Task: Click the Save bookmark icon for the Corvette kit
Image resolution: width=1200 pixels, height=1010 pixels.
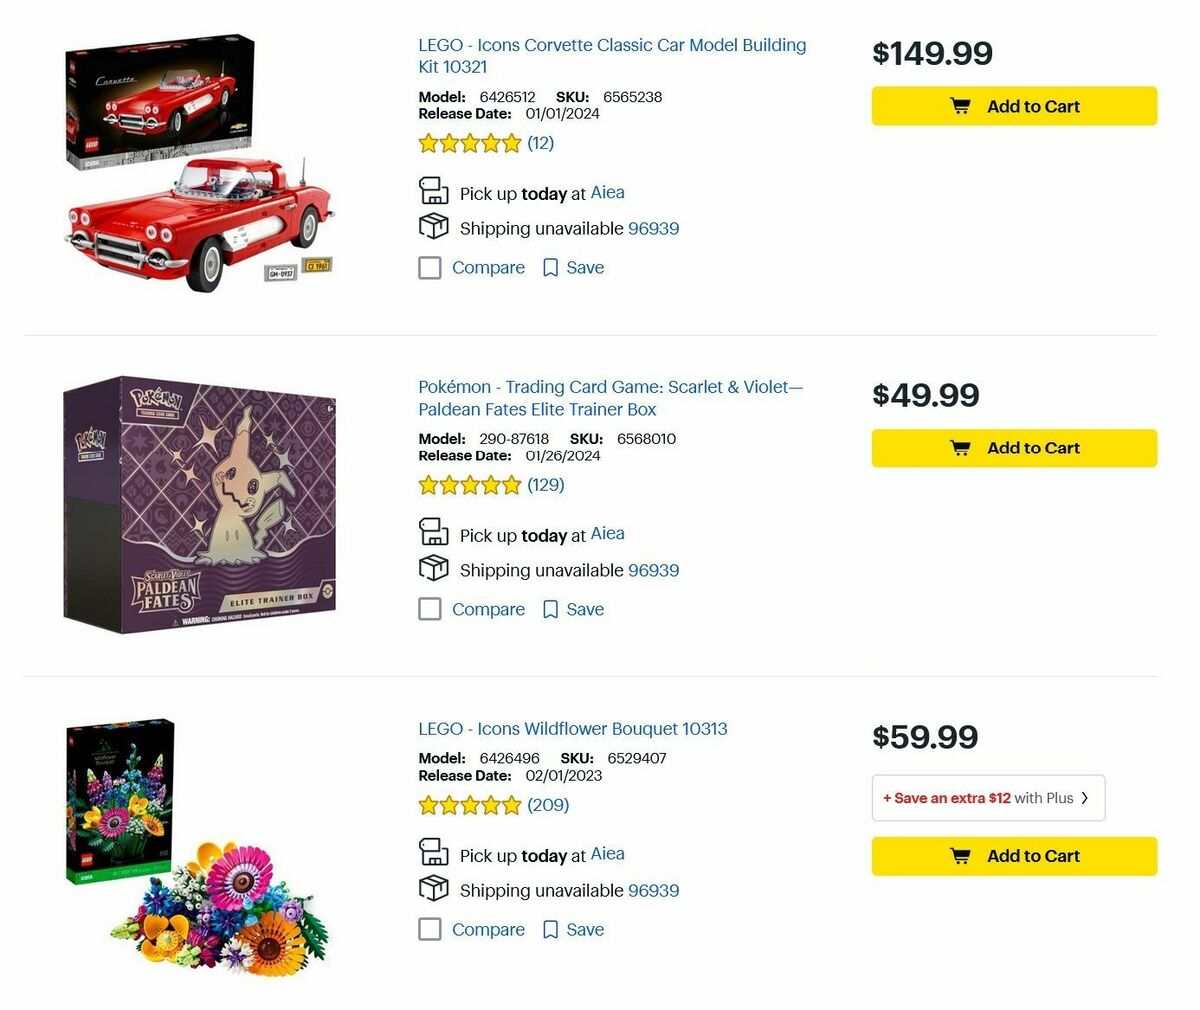Action: tap(550, 267)
